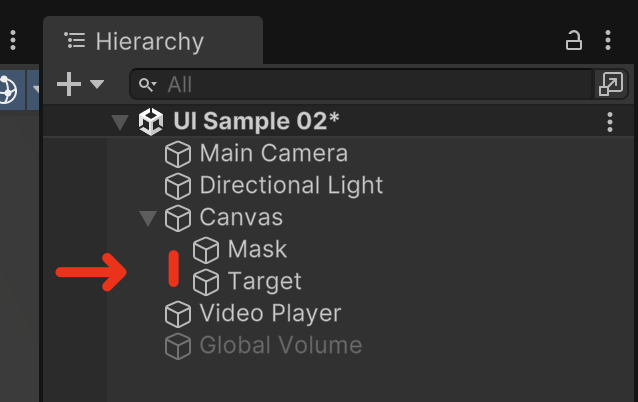Open the create object dropdown arrow
The width and height of the screenshot is (638, 402).
point(97,84)
